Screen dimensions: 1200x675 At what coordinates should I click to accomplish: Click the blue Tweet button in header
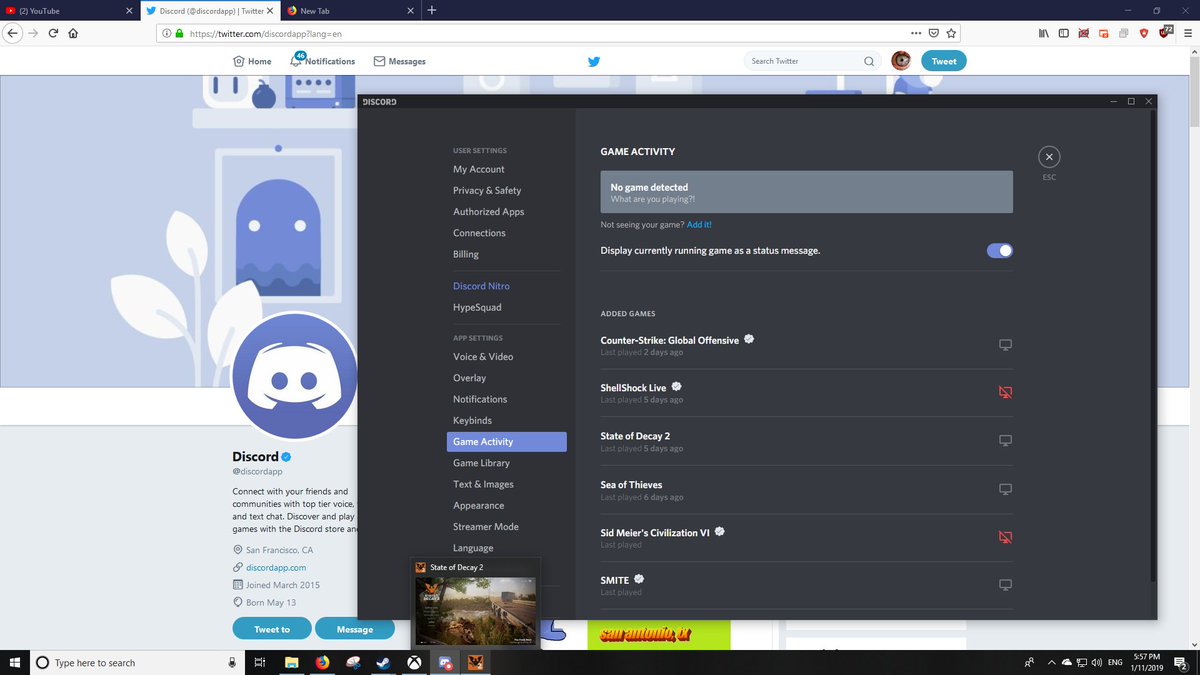(x=944, y=61)
